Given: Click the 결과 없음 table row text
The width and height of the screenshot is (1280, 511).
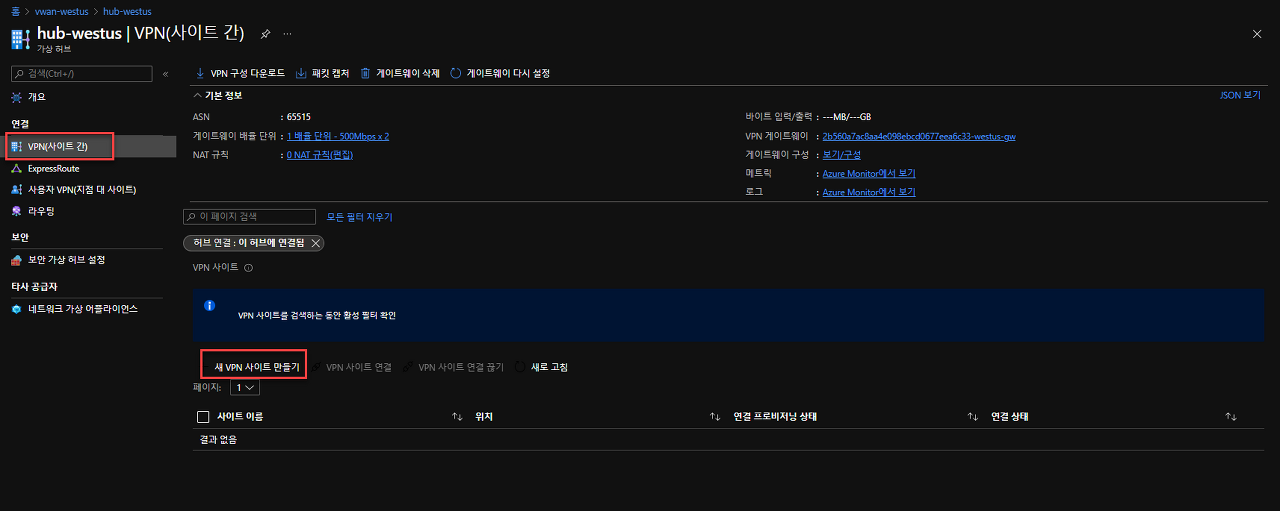Looking at the screenshot, I should 219,440.
